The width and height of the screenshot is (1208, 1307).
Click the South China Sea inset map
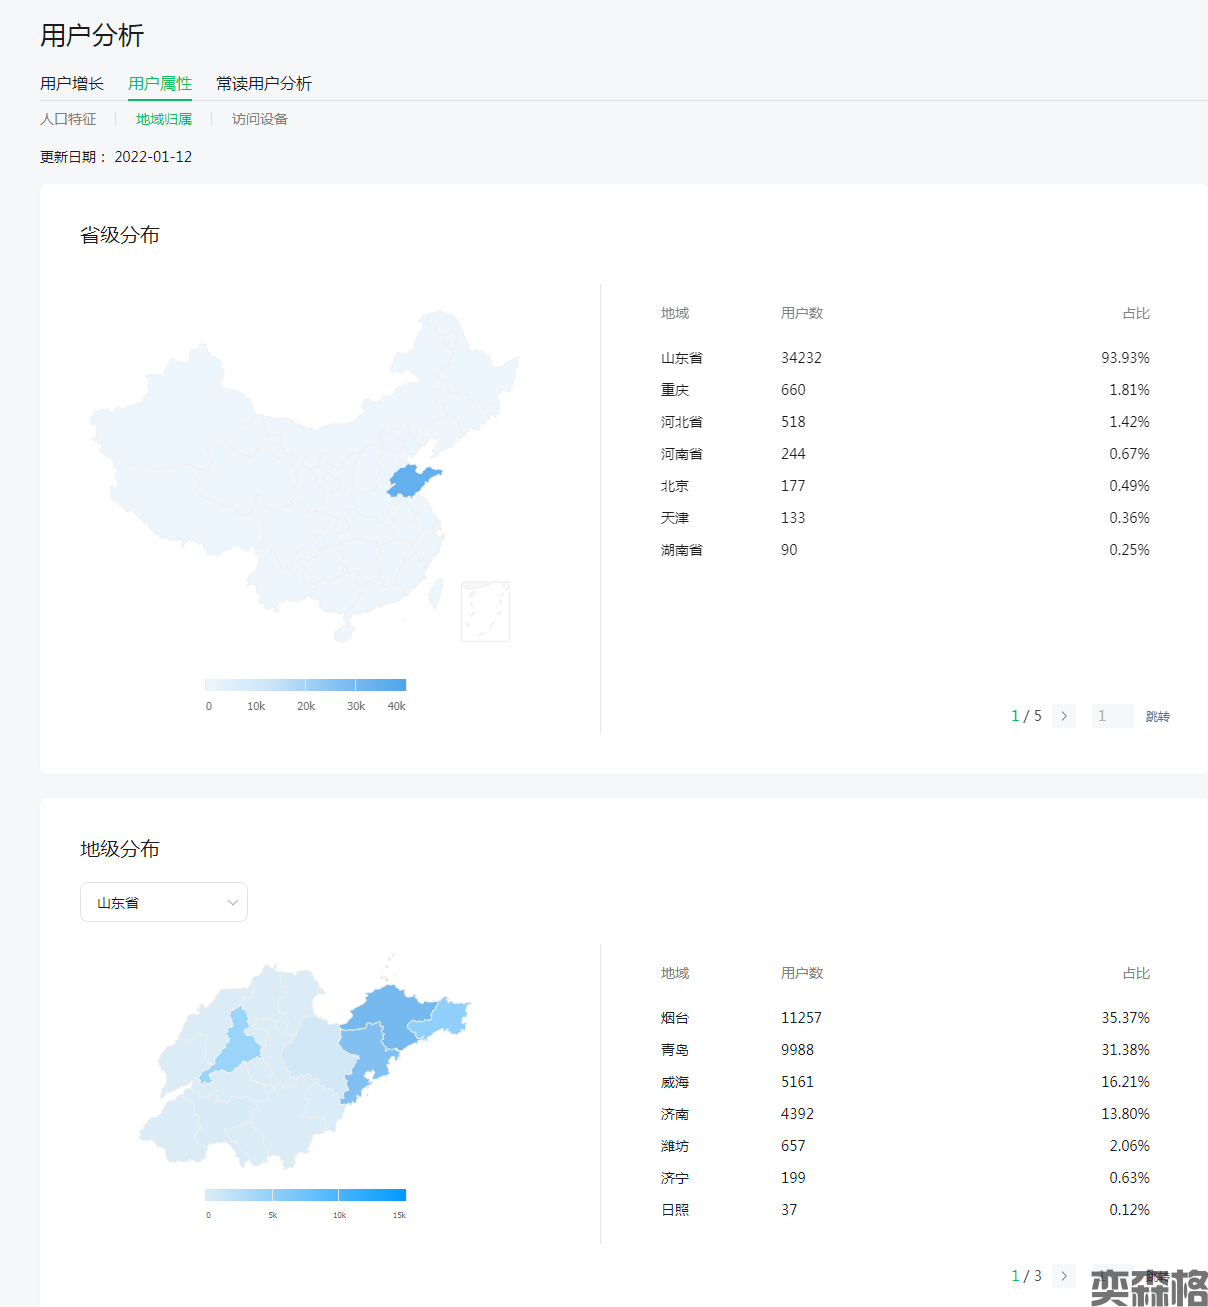click(x=485, y=611)
